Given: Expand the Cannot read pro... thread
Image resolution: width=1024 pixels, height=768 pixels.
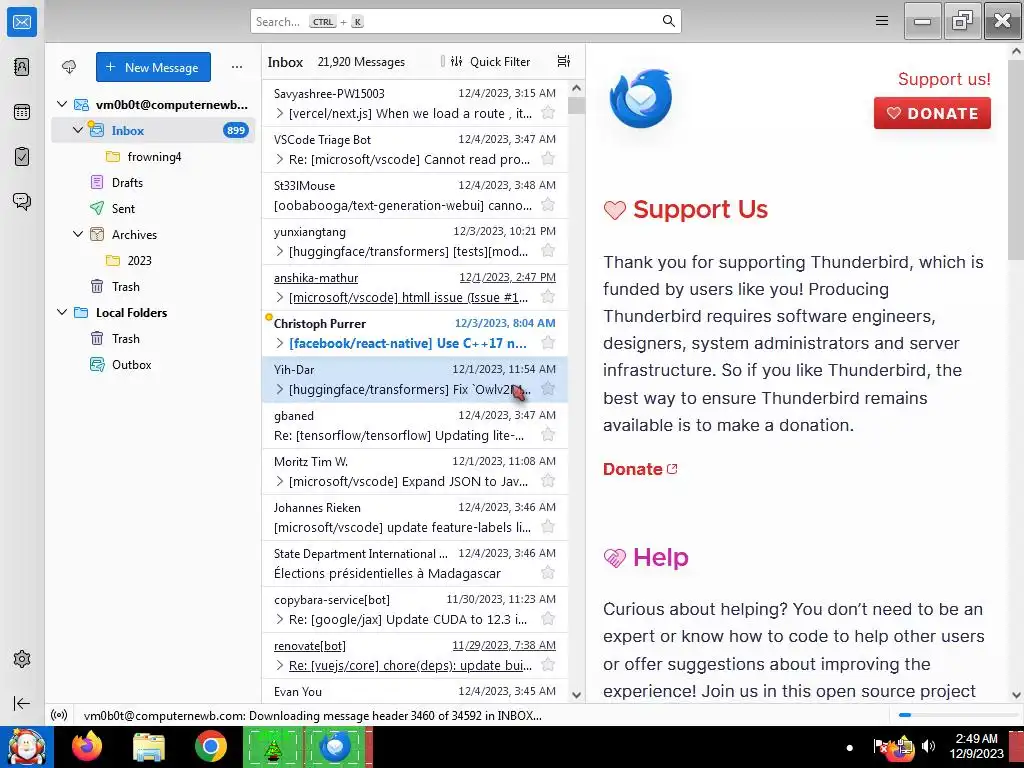Looking at the screenshot, I should coord(280,159).
